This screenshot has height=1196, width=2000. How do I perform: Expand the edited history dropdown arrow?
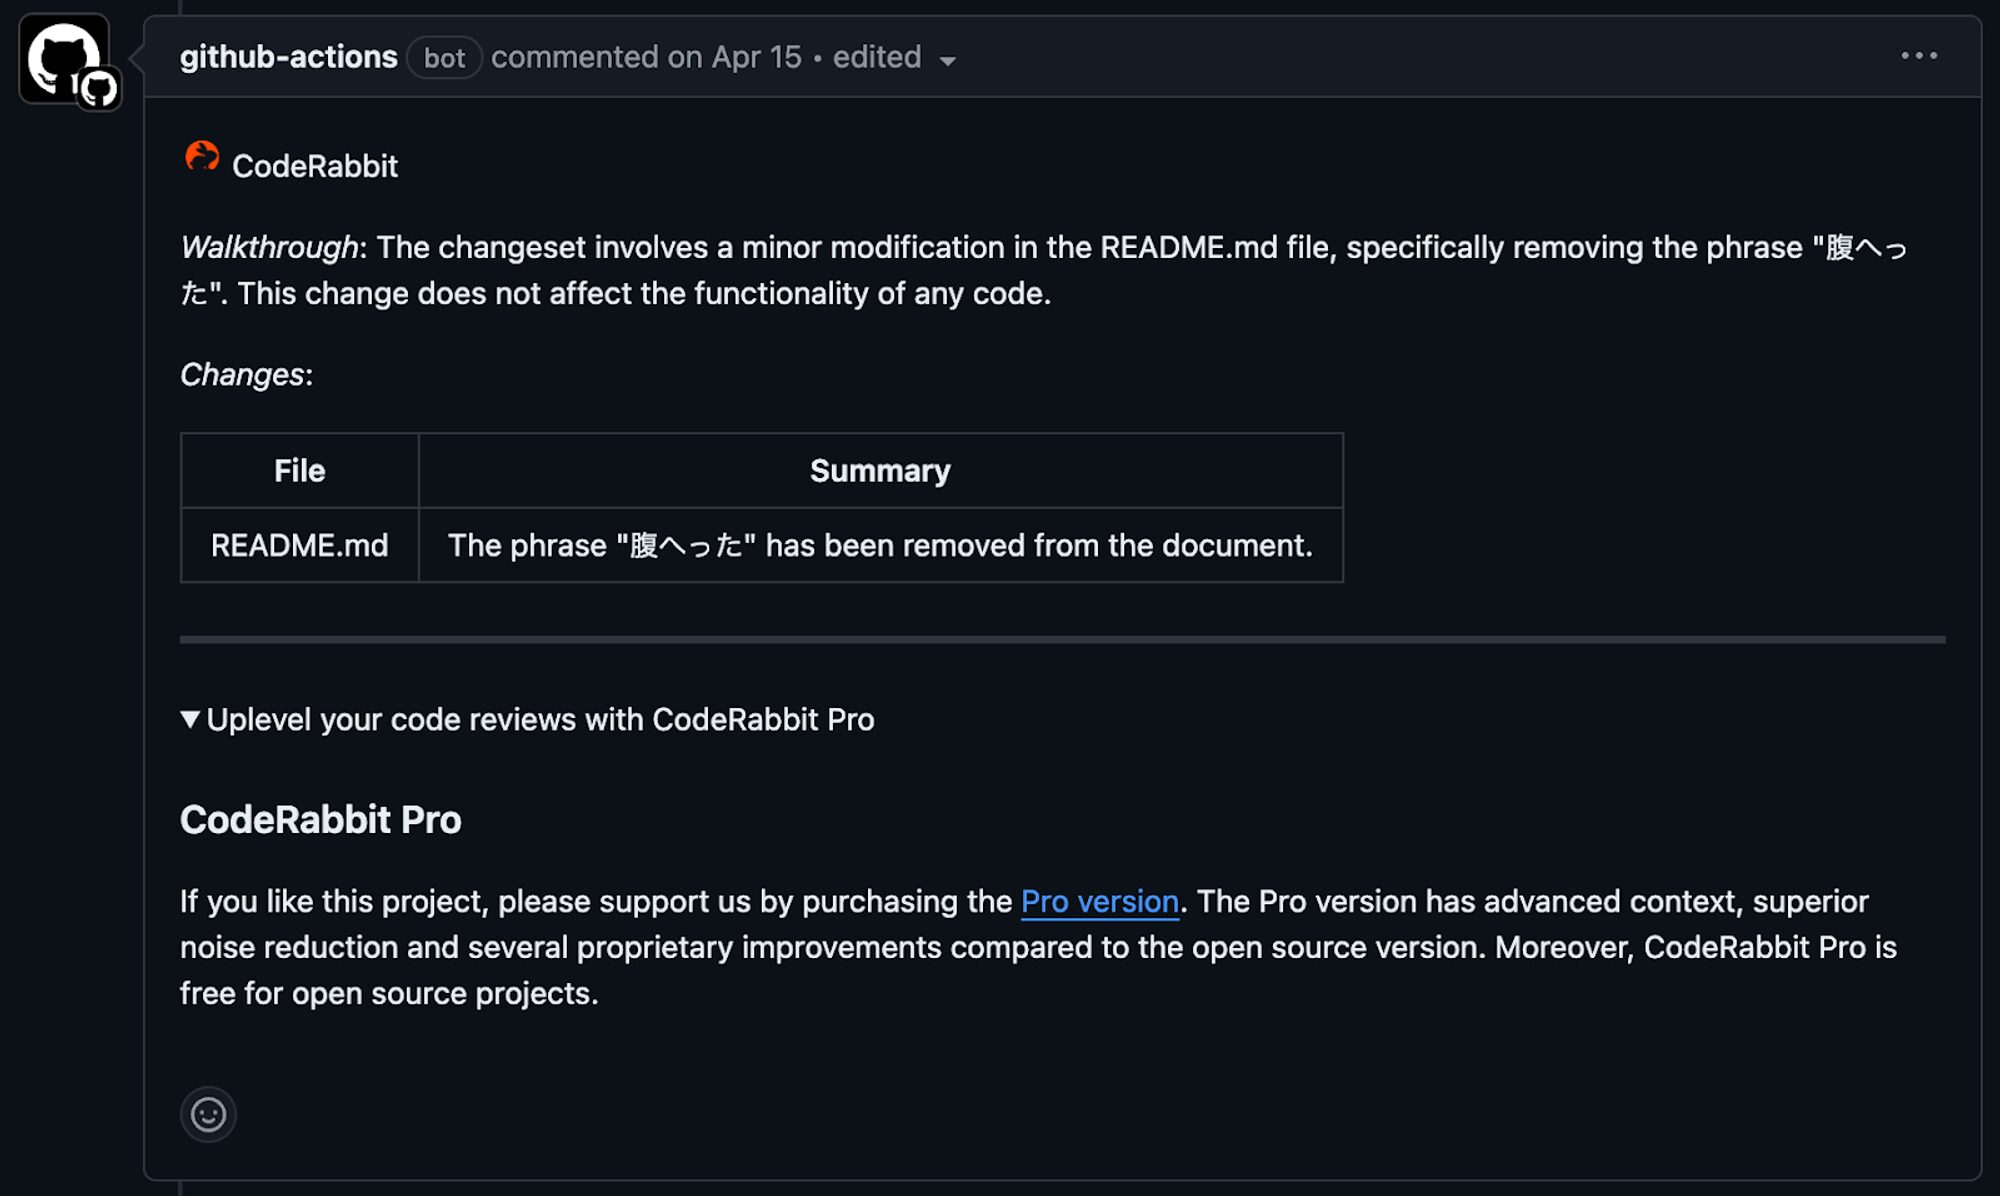pyautogui.click(x=948, y=61)
